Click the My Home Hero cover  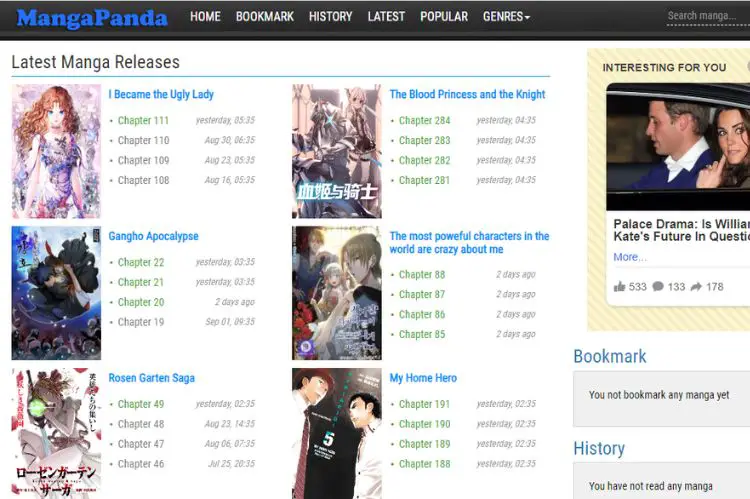tap(337, 433)
